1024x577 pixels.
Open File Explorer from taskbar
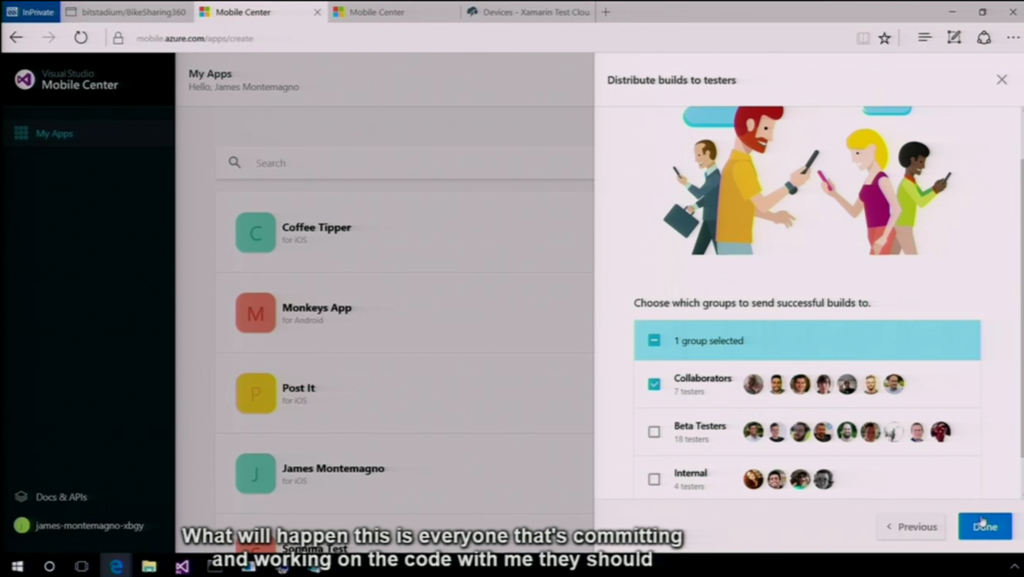click(x=149, y=566)
